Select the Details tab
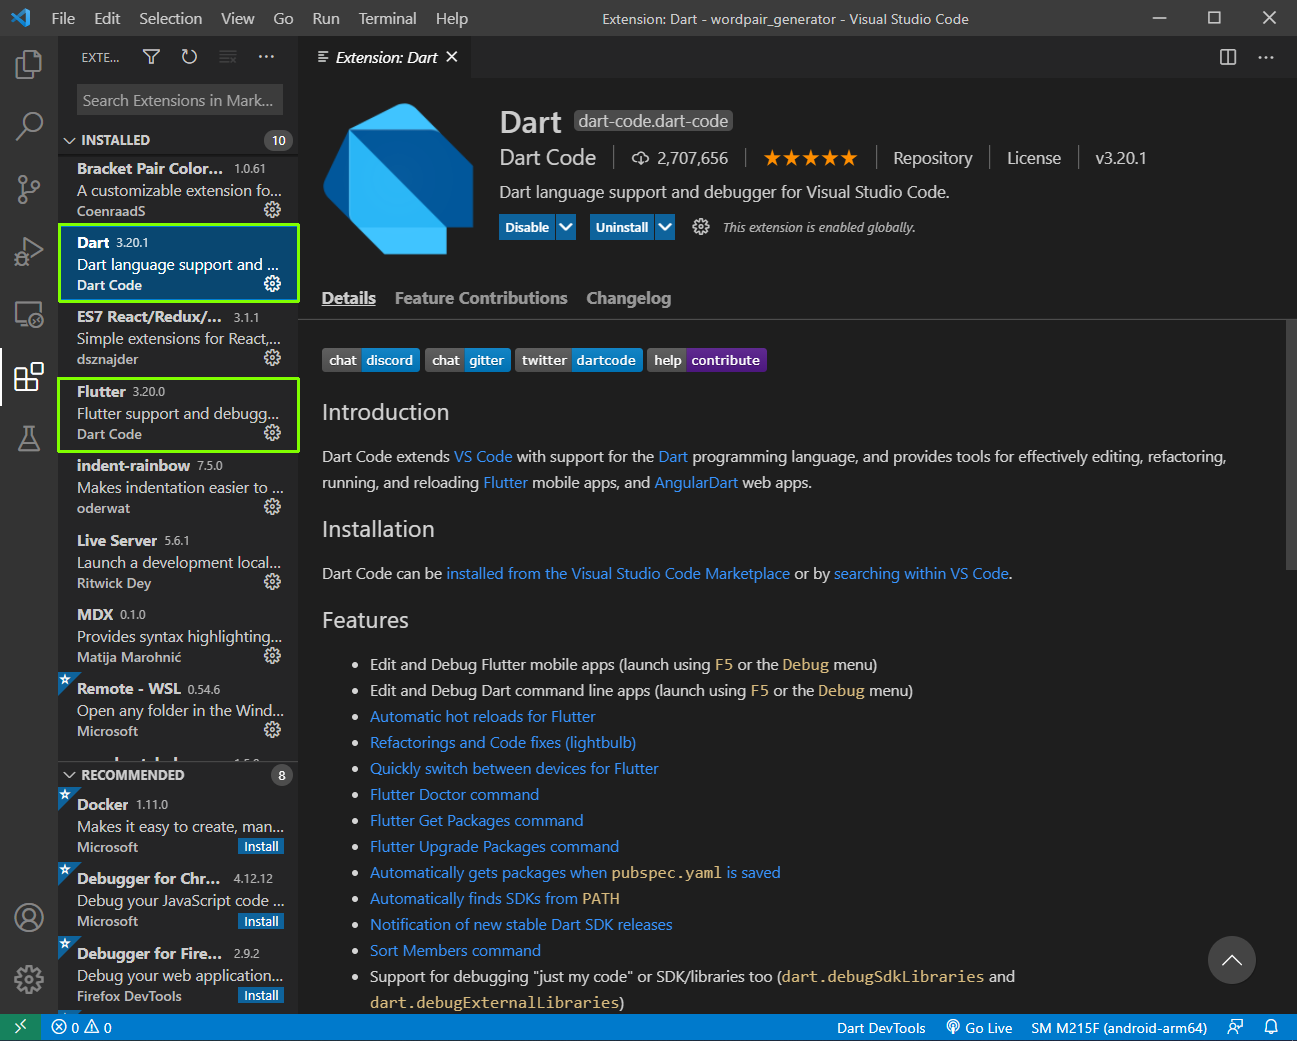1297x1041 pixels. click(x=349, y=298)
